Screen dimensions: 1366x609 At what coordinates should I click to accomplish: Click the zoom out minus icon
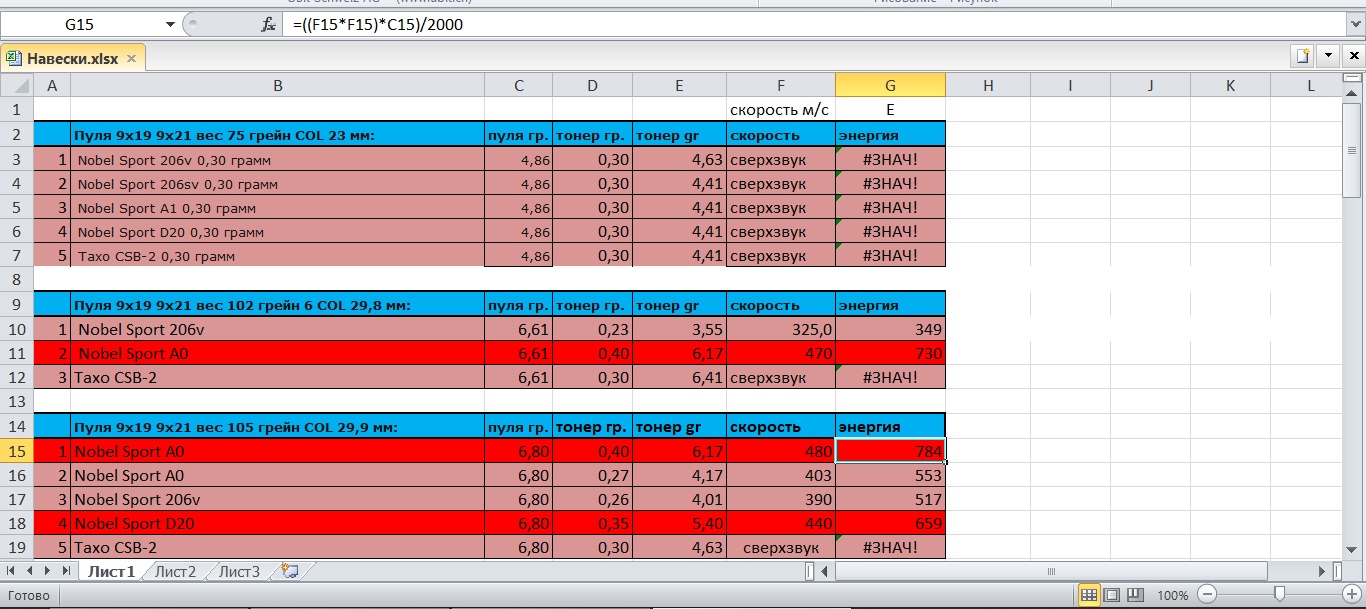(1207, 595)
